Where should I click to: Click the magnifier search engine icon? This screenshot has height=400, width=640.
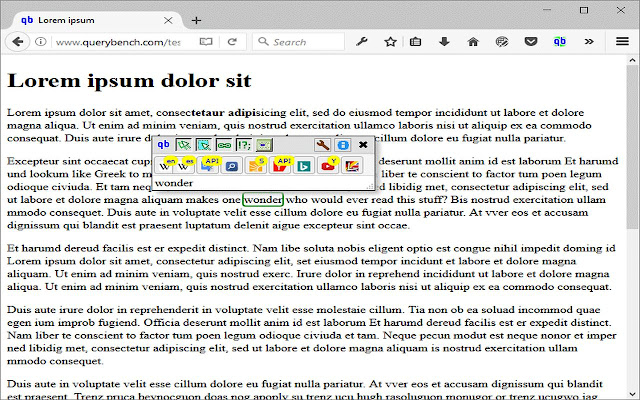click(x=232, y=165)
